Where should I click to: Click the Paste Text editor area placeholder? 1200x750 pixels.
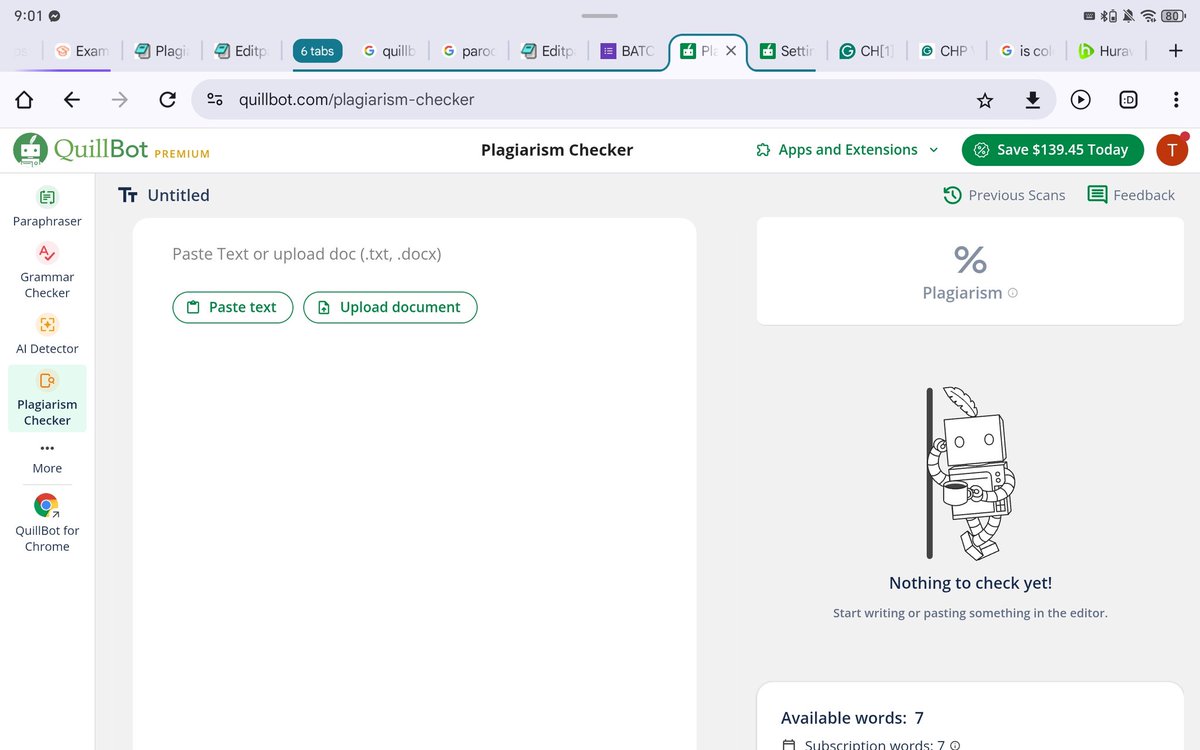coord(306,254)
